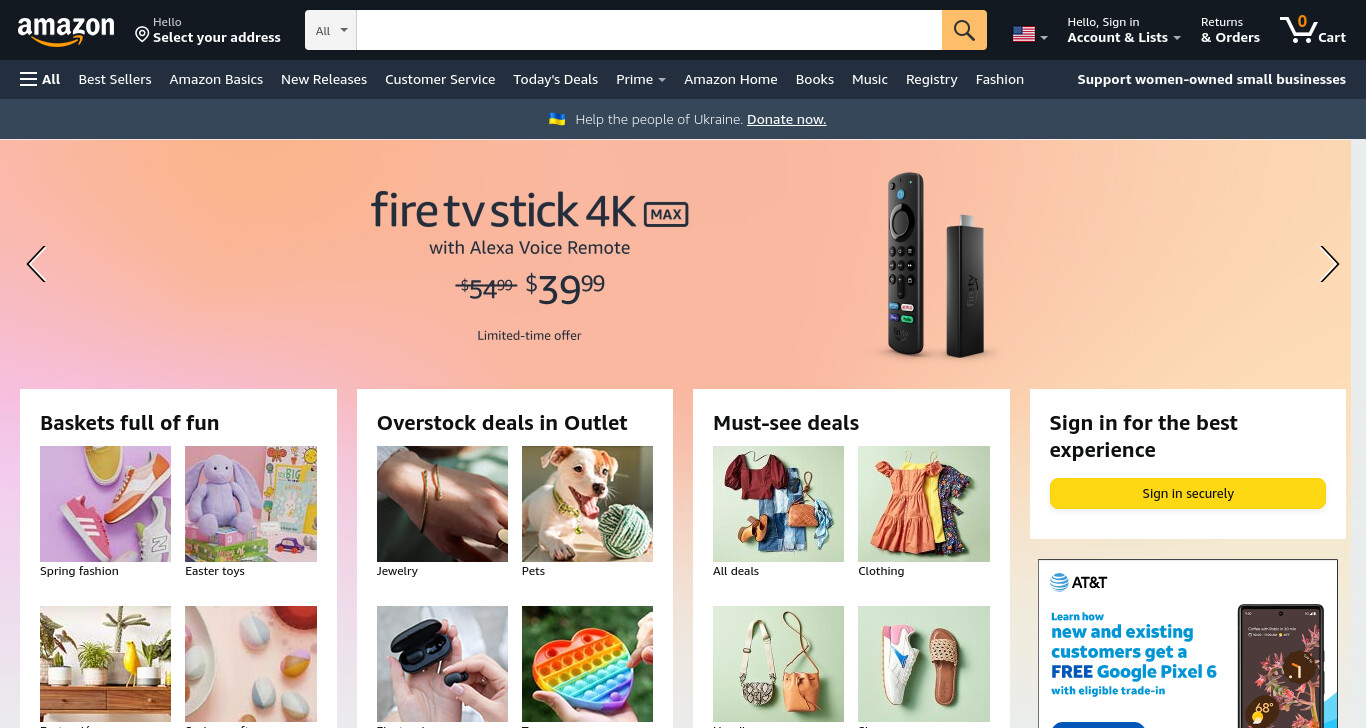Expand the All search category dropdown
The image size is (1366, 728).
tap(331, 30)
